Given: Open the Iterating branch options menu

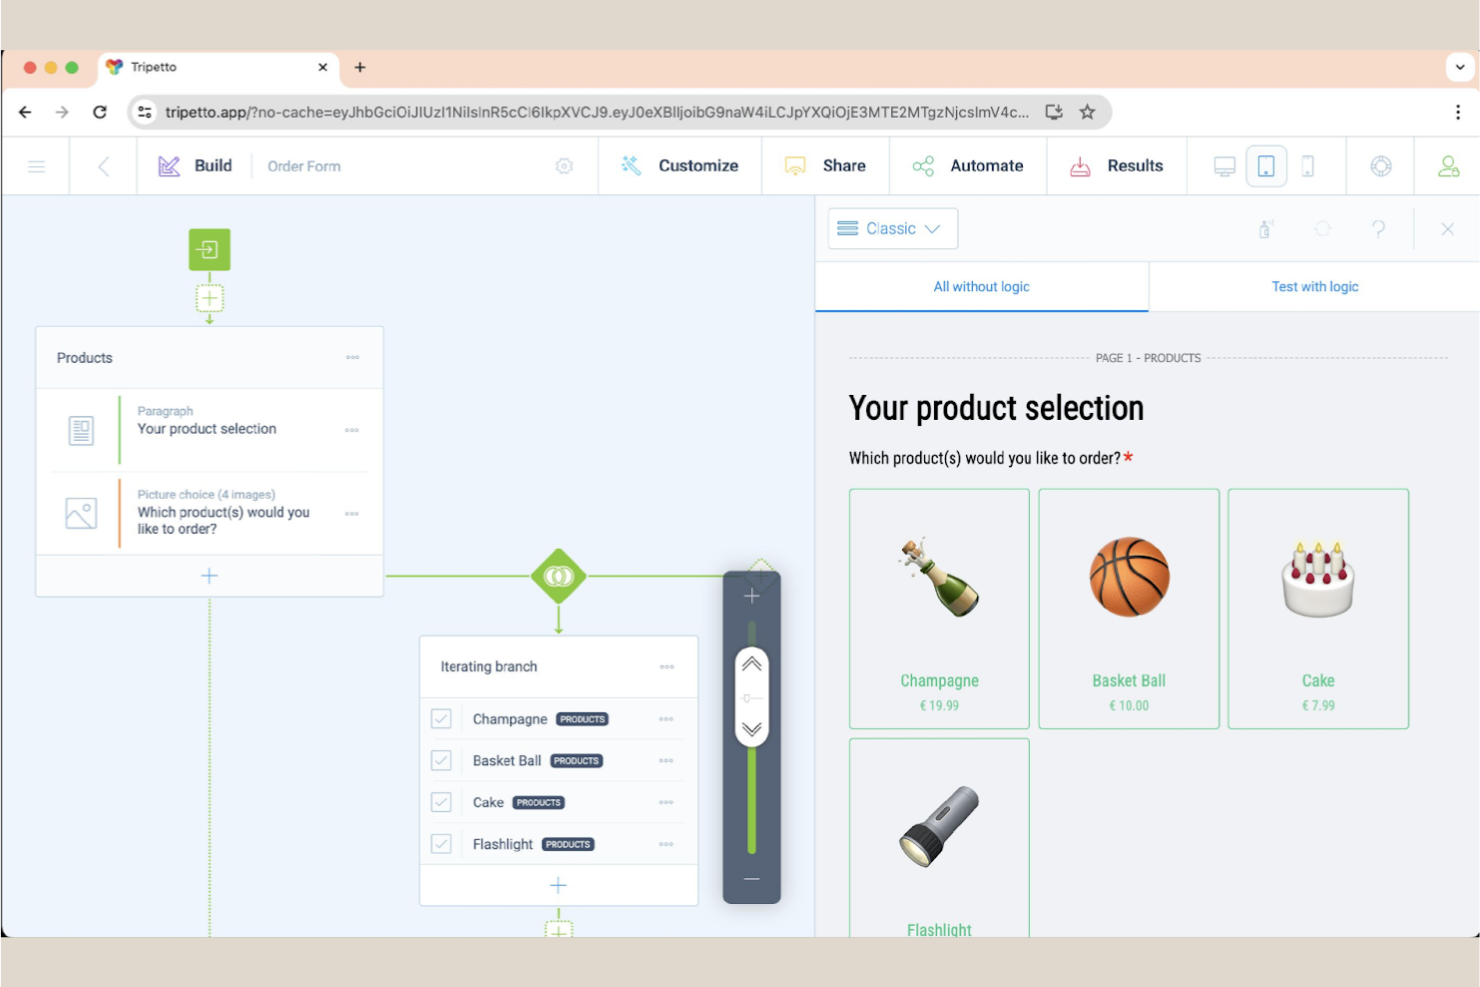Looking at the screenshot, I should pyautogui.click(x=666, y=666).
